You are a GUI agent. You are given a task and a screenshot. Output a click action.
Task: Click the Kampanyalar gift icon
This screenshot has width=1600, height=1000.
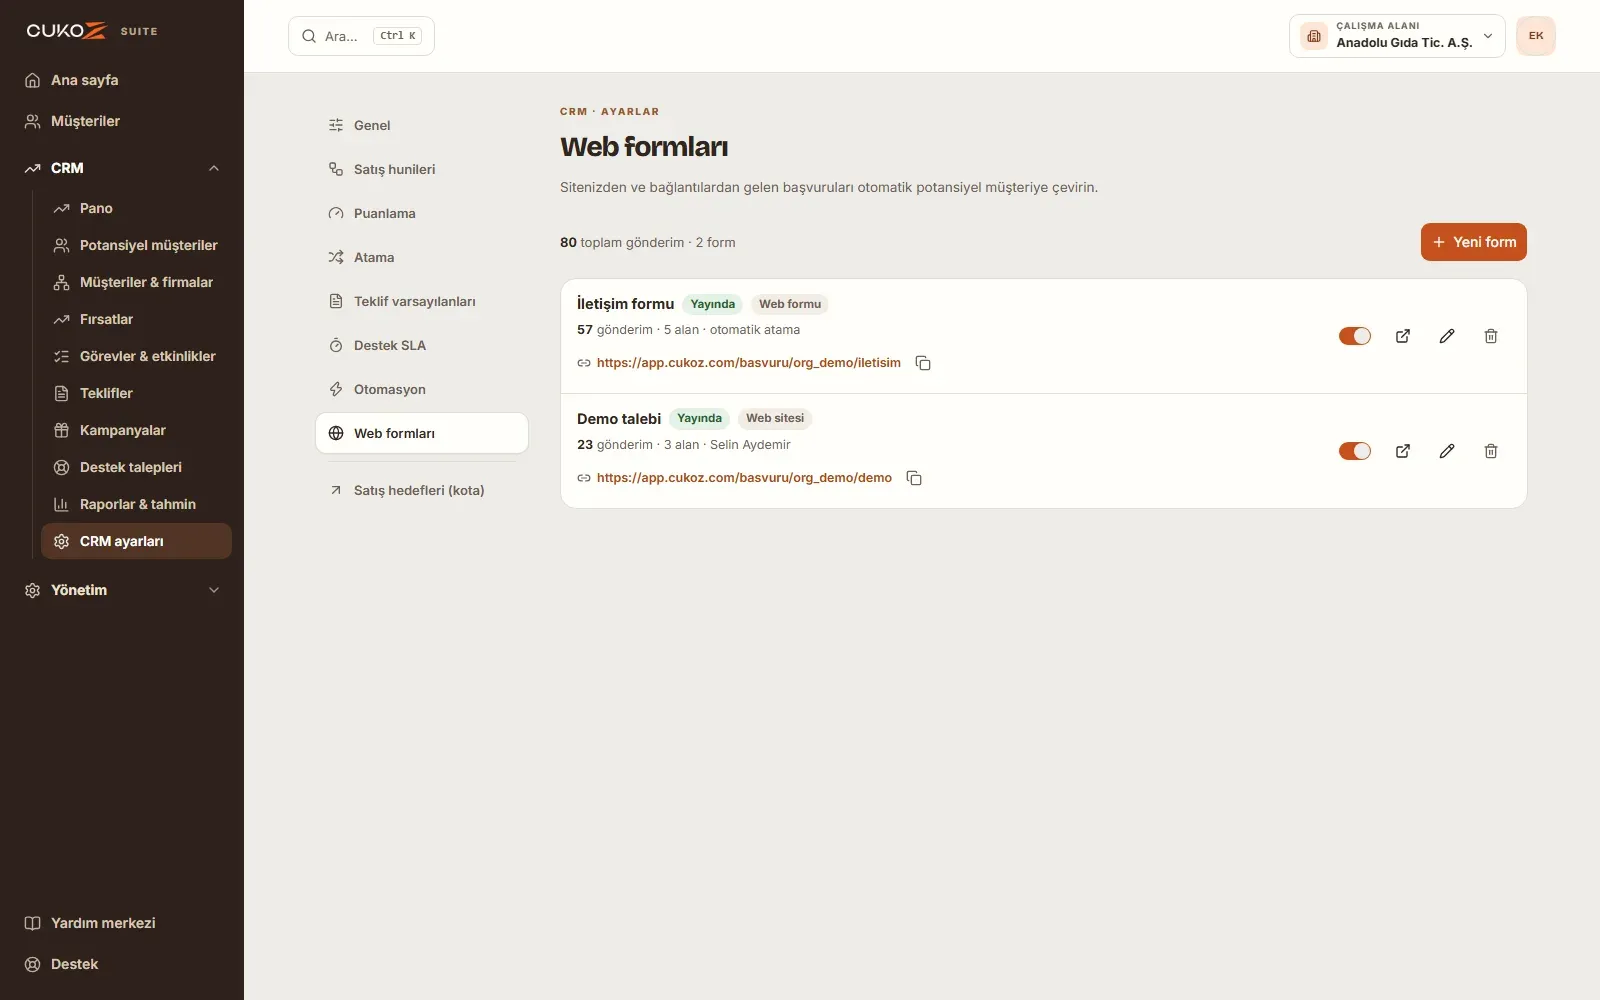coord(61,430)
